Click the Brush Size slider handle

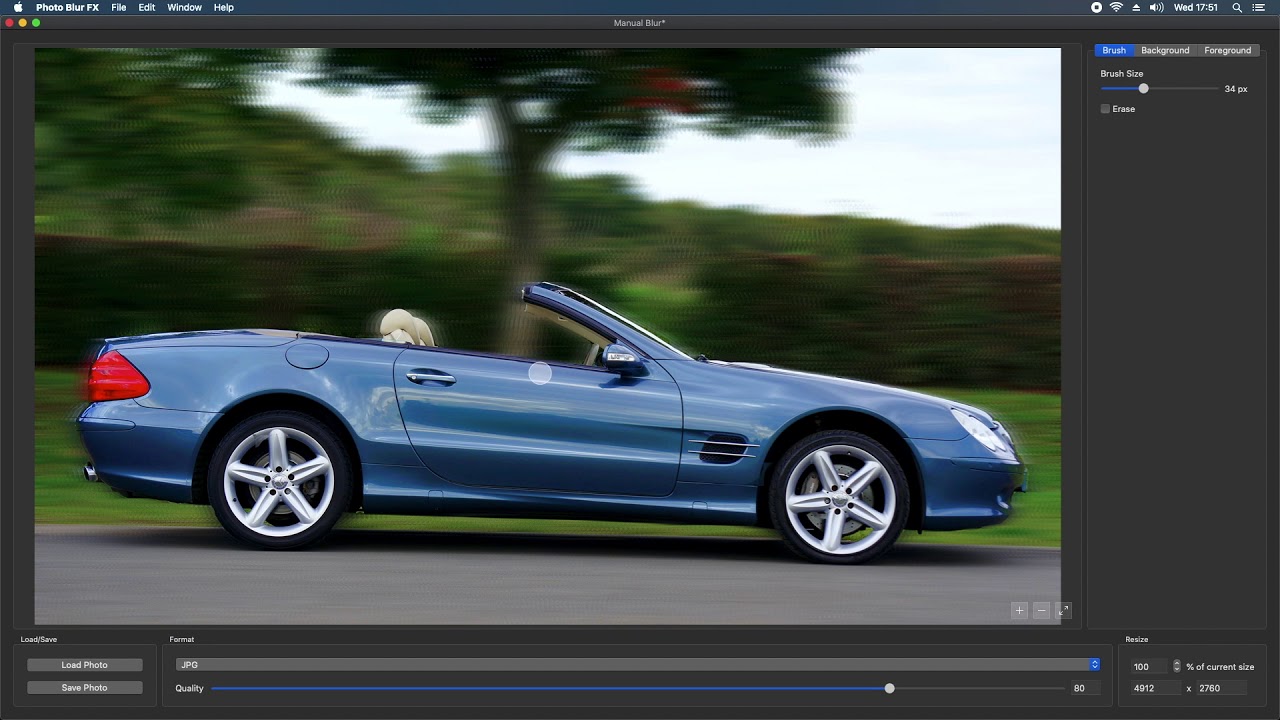point(1143,89)
